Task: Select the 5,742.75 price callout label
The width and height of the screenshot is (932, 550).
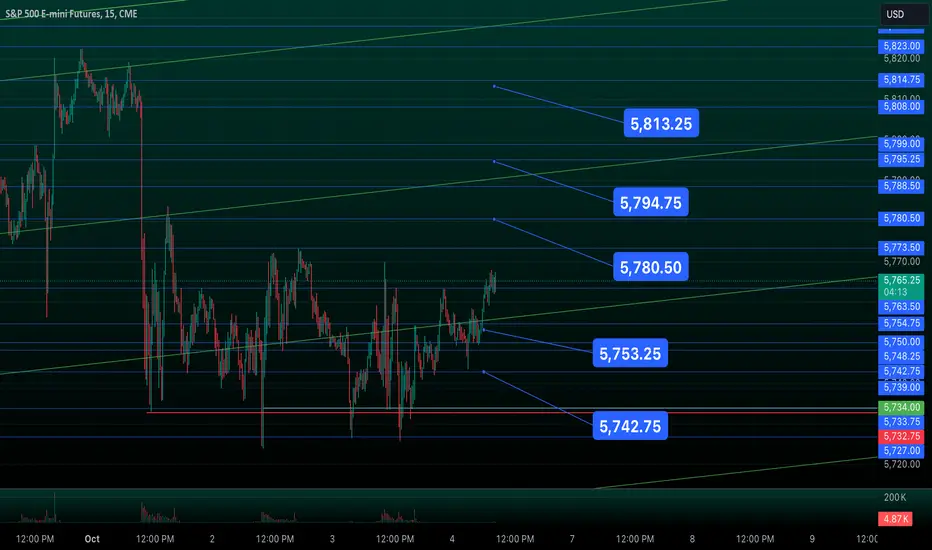Action: click(630, 426)
